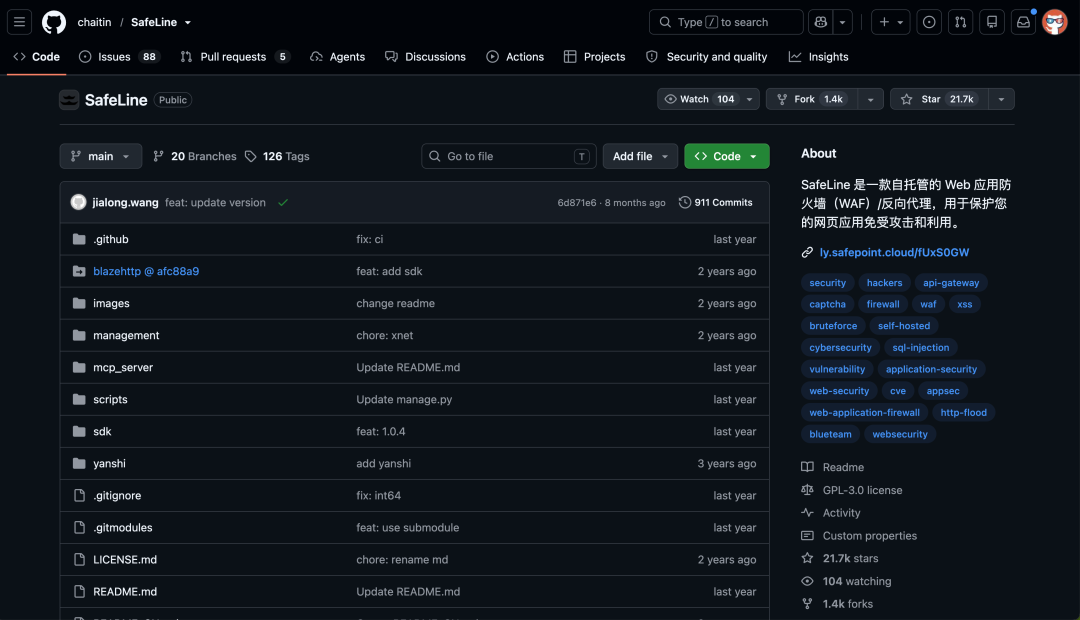1080x620 pixels.
Task: Open the Add file dropdown
Action: tap(640, 156)
